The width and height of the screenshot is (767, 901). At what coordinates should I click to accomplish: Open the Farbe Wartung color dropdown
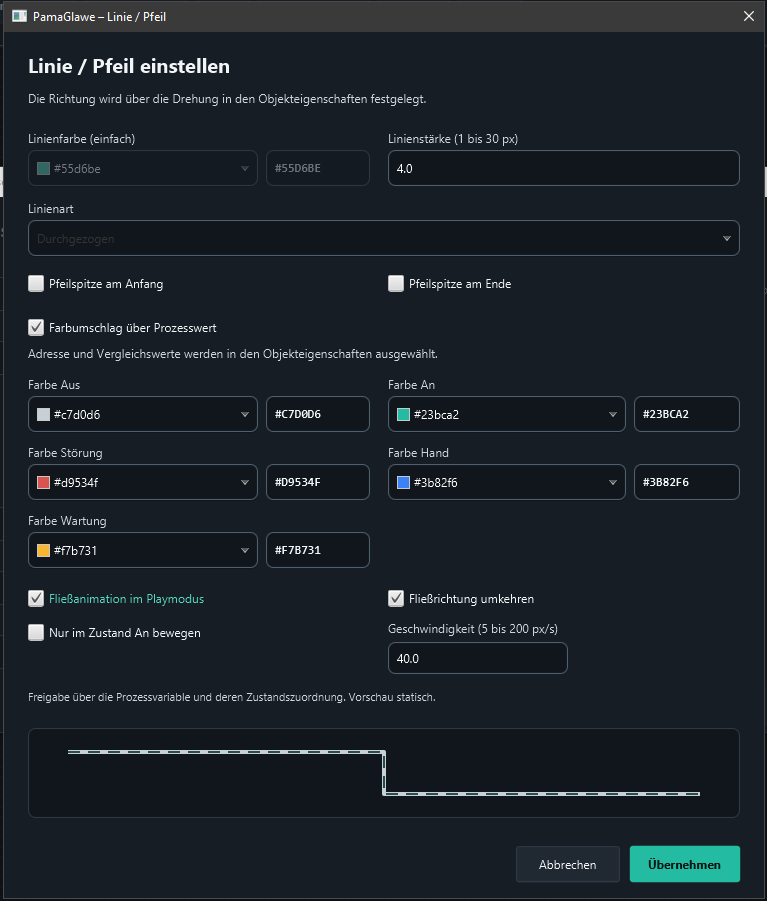(142, 550)
